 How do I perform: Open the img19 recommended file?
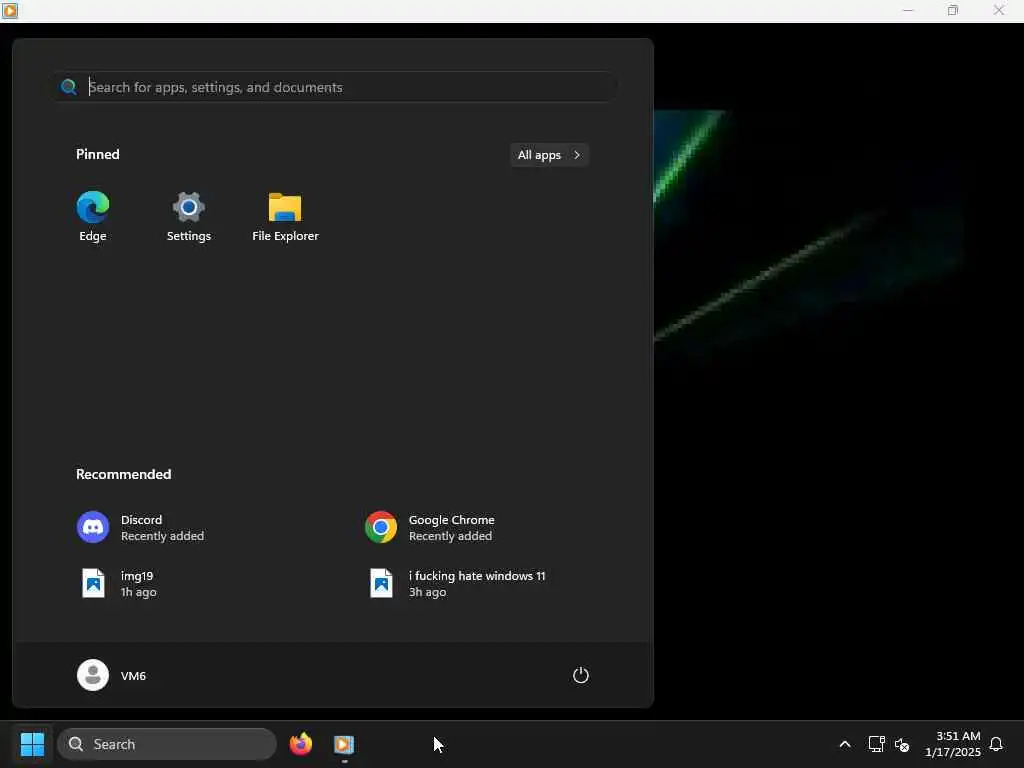coord(118,584)
